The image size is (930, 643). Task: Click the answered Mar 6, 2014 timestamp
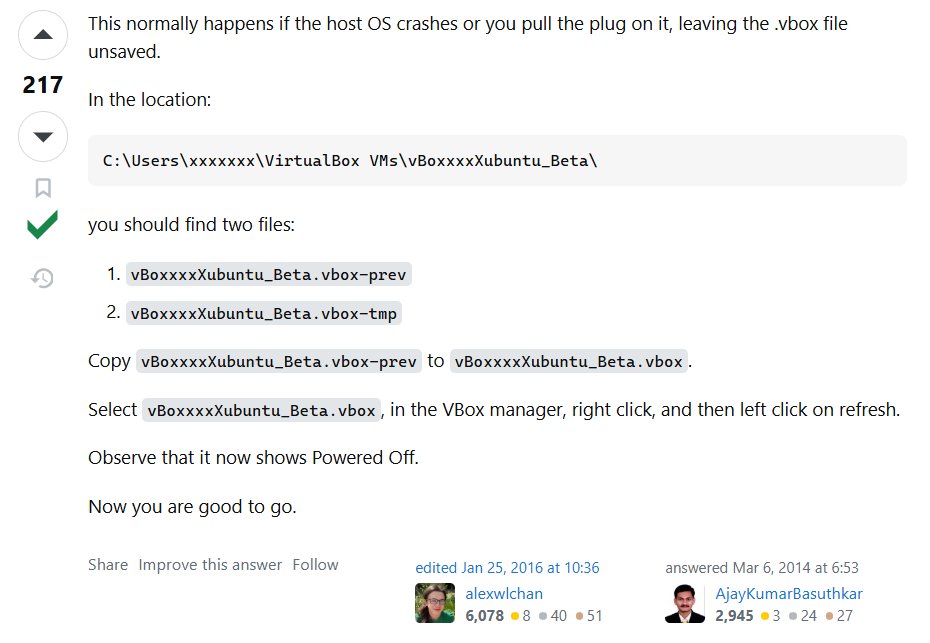coord(762,568)
